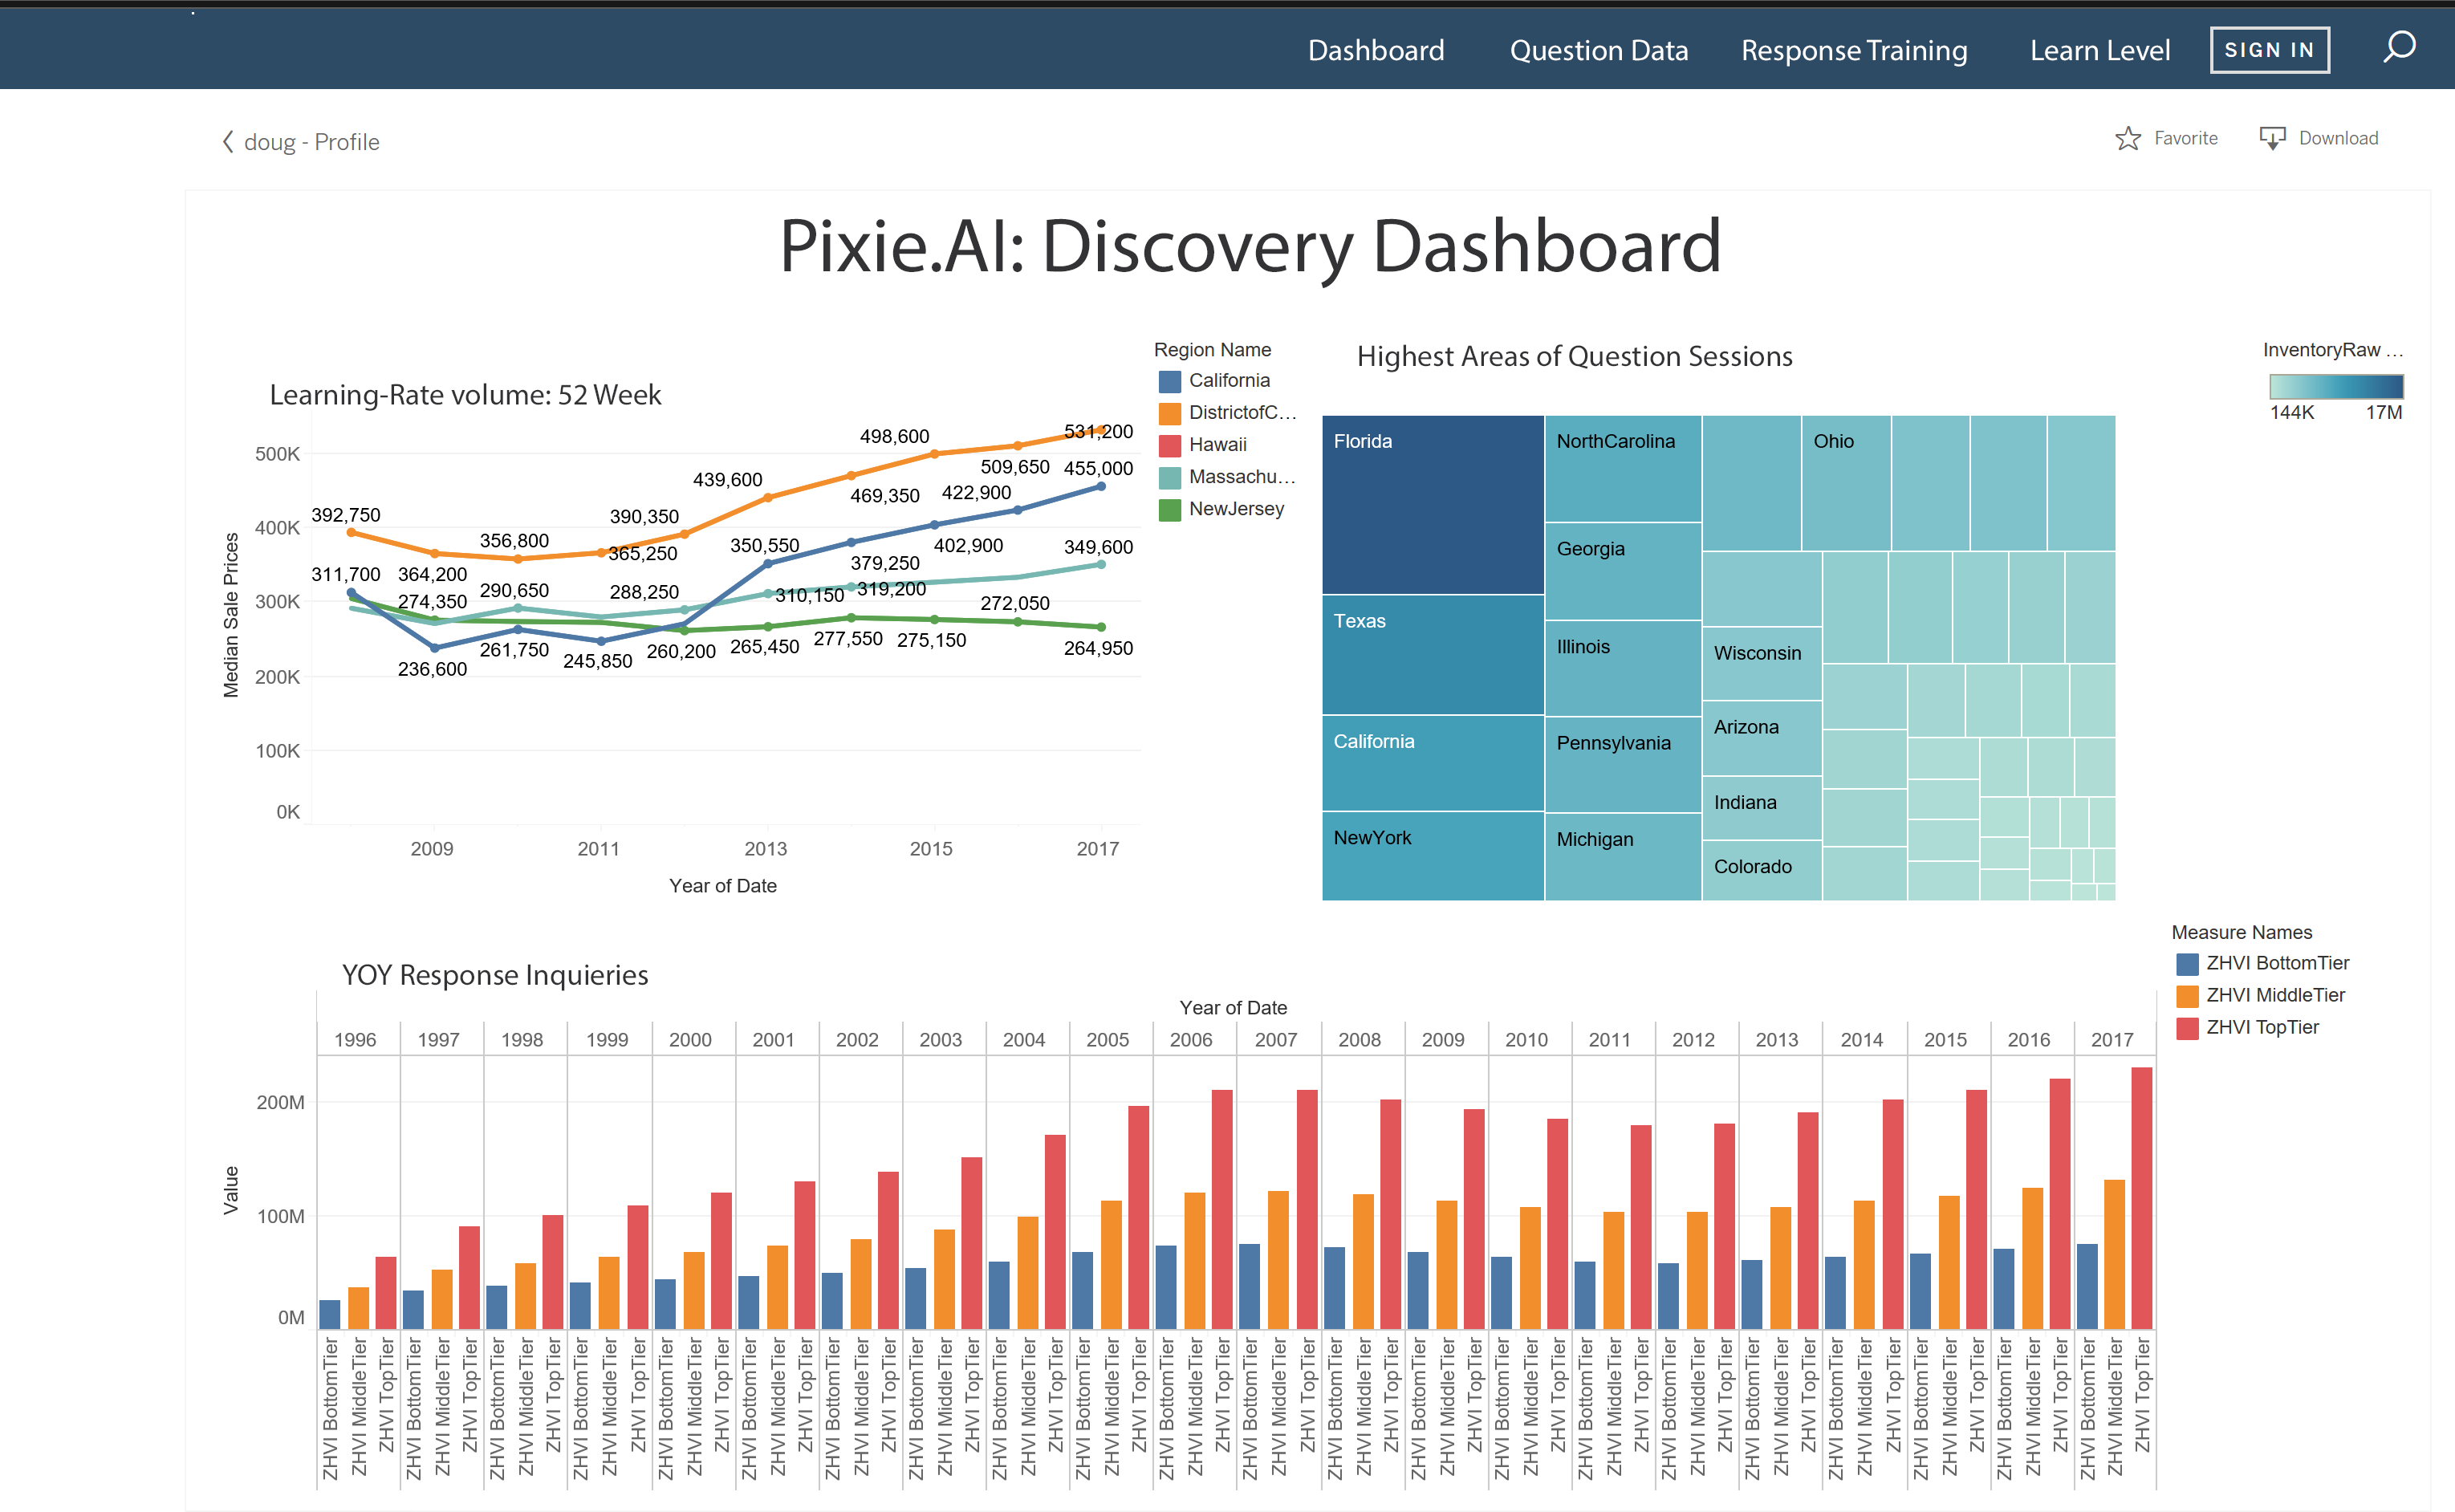Screen dimensions: 2455x1512
Task: Open the doug - Profile link
Action: click(311, 142)
